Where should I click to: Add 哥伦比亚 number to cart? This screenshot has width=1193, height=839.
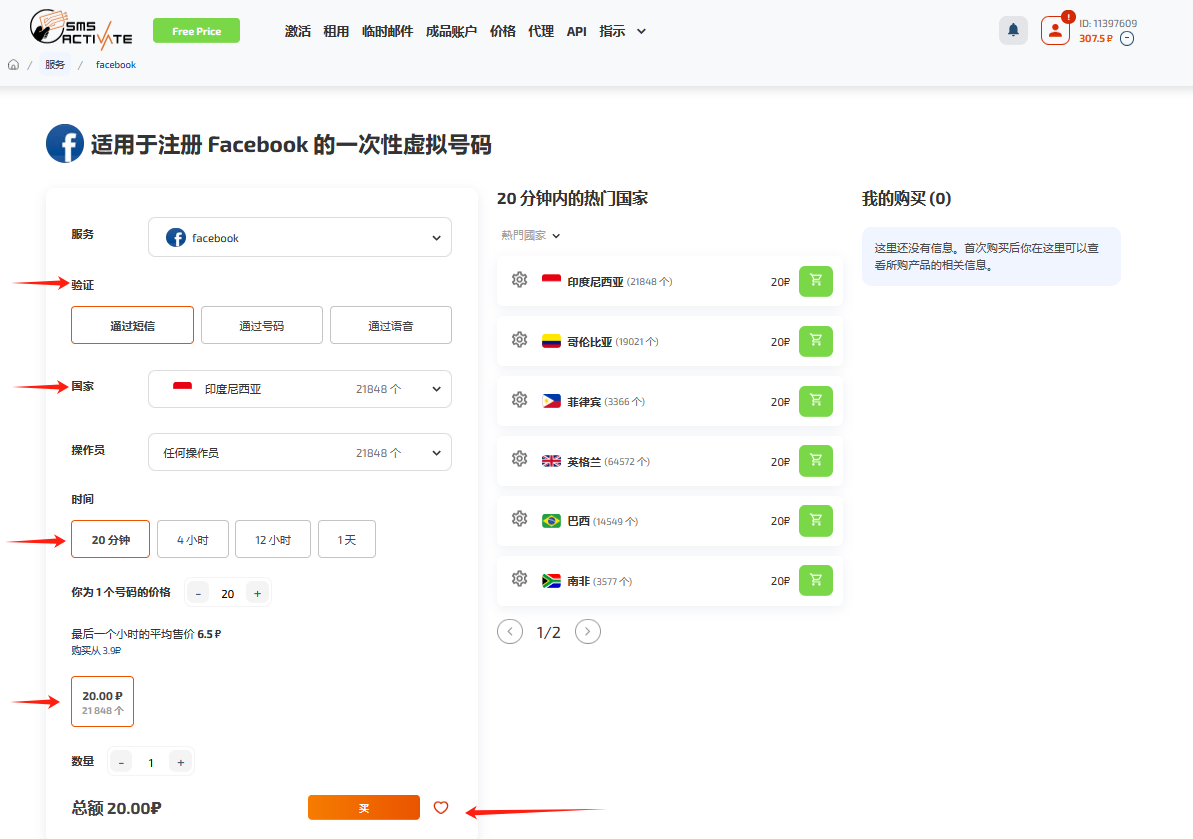[816, 341]
